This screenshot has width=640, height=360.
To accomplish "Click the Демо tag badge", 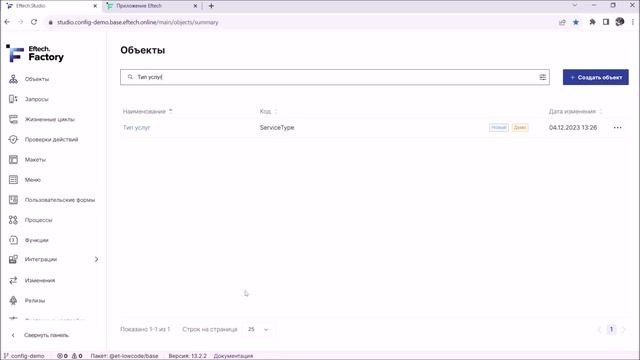I will pos(520,127).
